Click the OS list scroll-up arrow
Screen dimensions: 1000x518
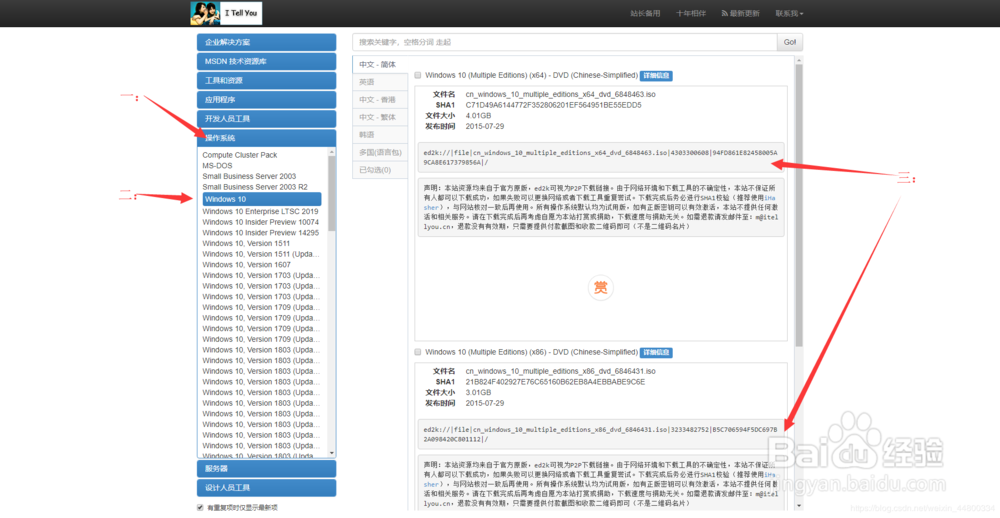click(x=331, y=152)
